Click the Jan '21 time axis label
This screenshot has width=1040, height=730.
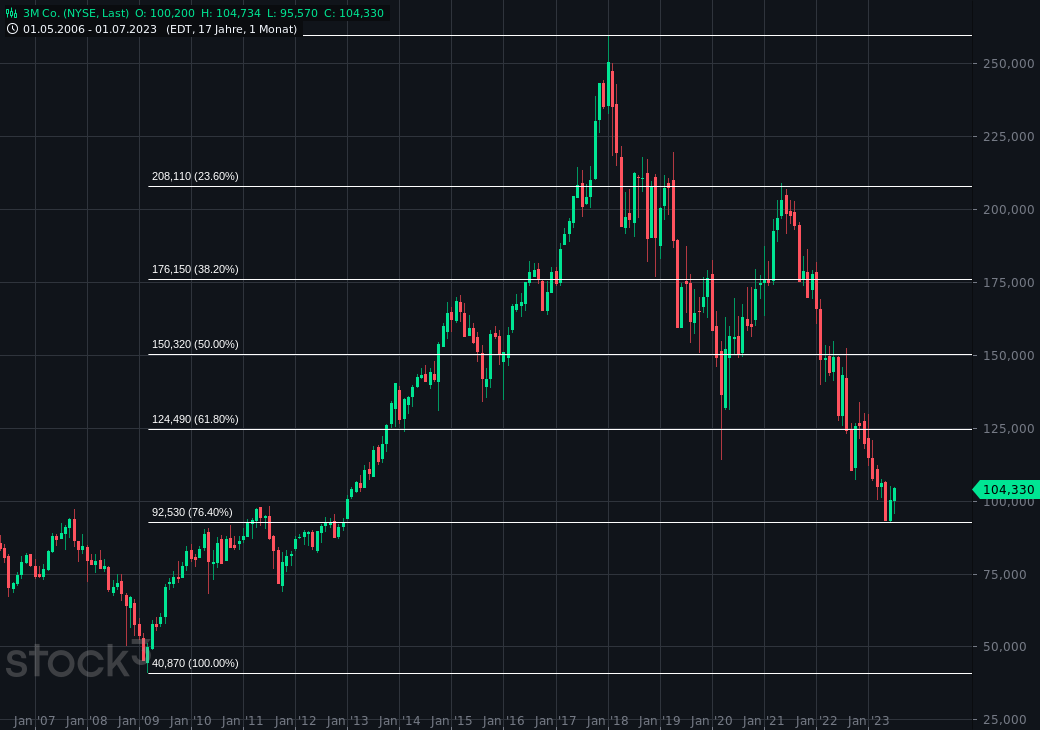[x=764, y=721]
